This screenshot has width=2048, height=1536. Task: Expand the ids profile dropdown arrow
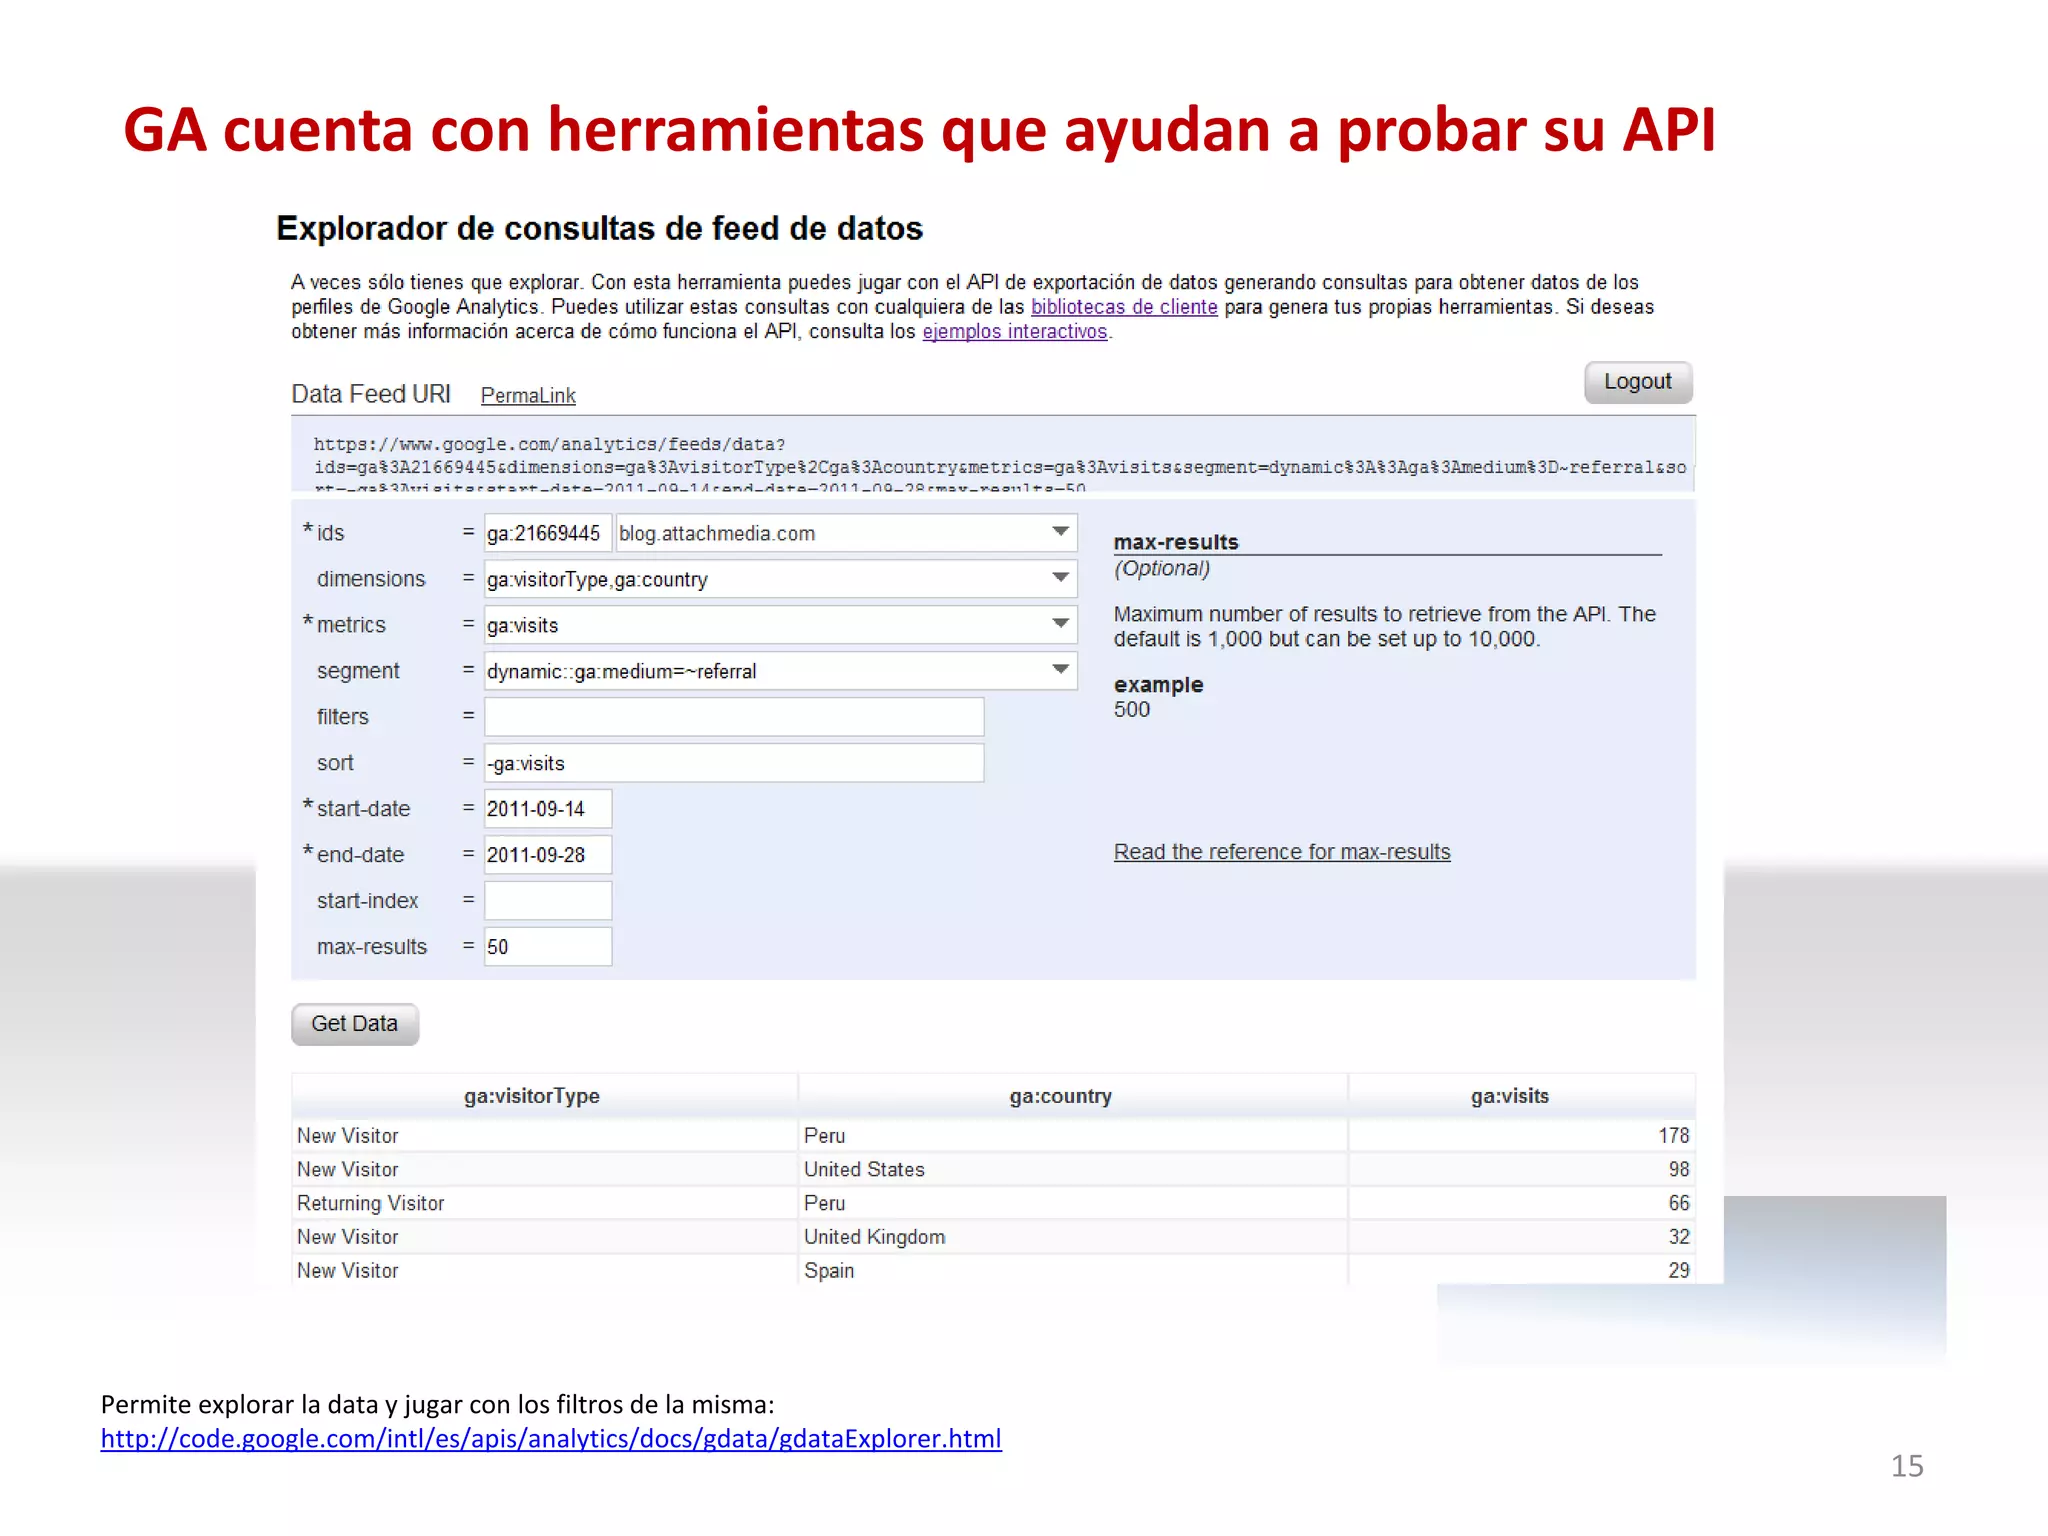(x=1060, y=532)
